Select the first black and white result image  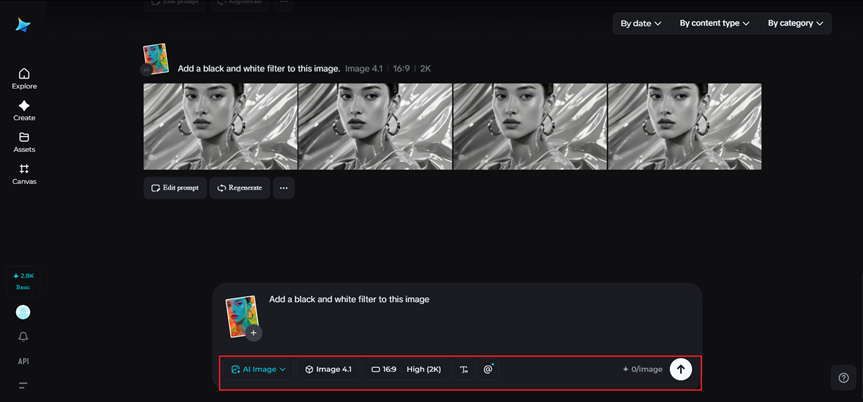point(220,126)
